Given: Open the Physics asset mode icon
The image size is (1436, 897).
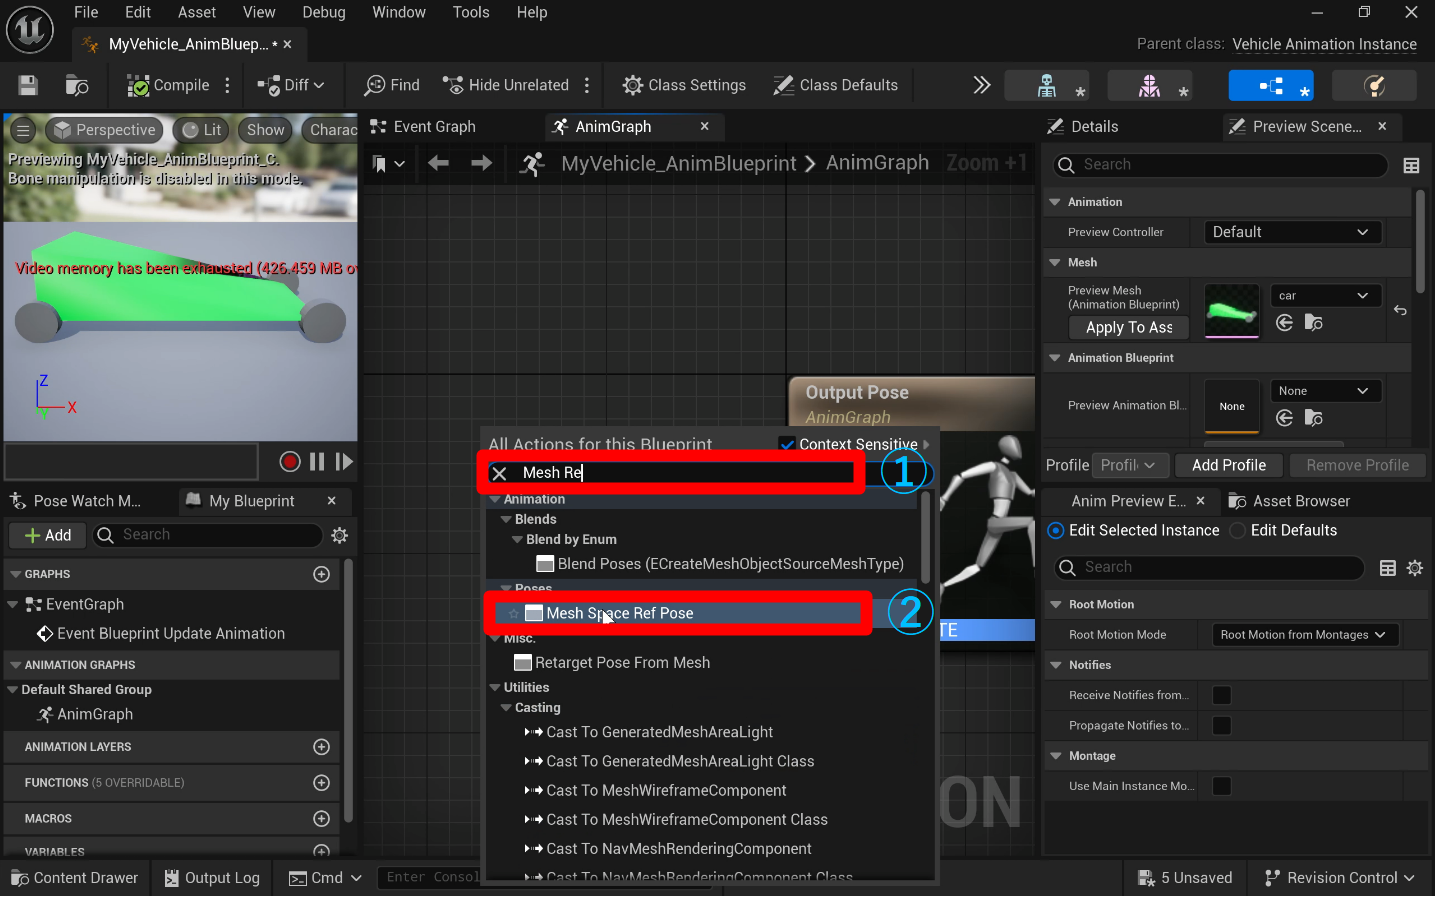Looking at the screenshot, I should pos(1375,86).
